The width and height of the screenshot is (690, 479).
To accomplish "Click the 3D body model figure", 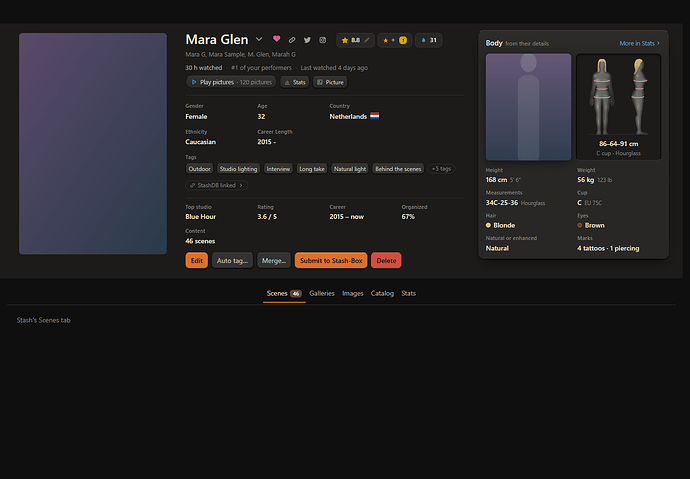I will [x=618, y=96].
